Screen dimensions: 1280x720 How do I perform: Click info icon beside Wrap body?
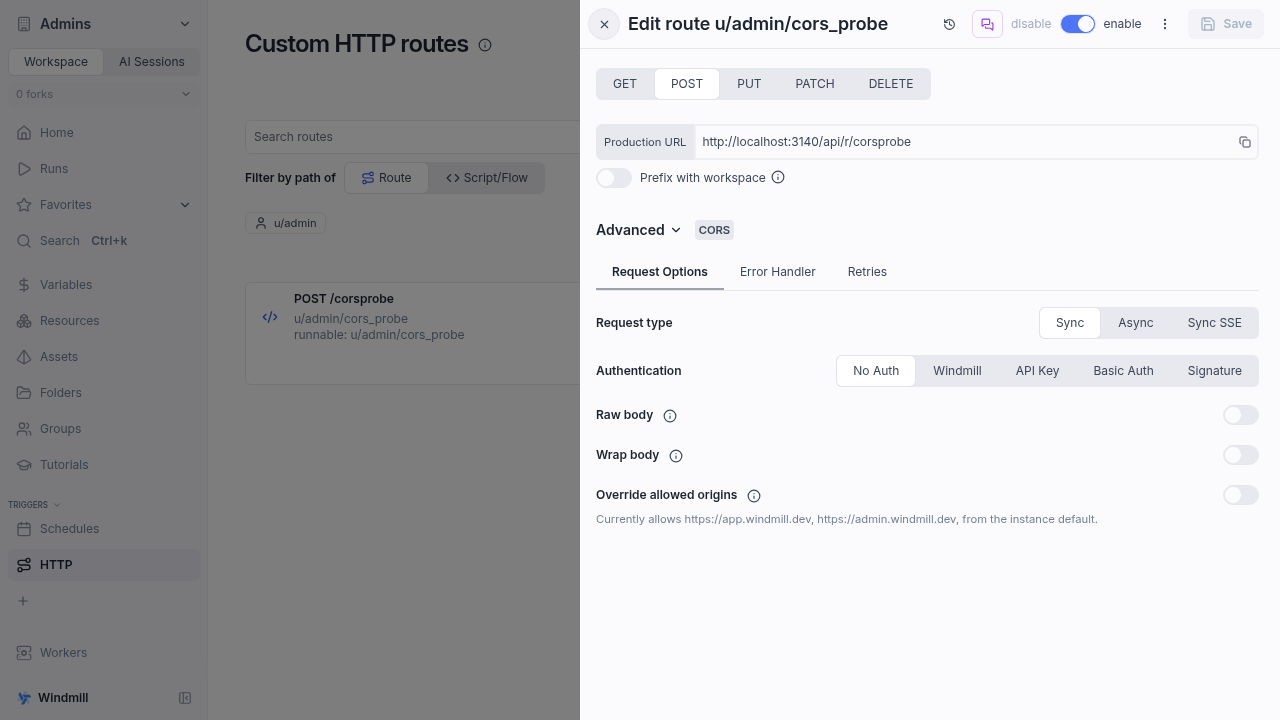pyautogui.click(x=676, y=456)
